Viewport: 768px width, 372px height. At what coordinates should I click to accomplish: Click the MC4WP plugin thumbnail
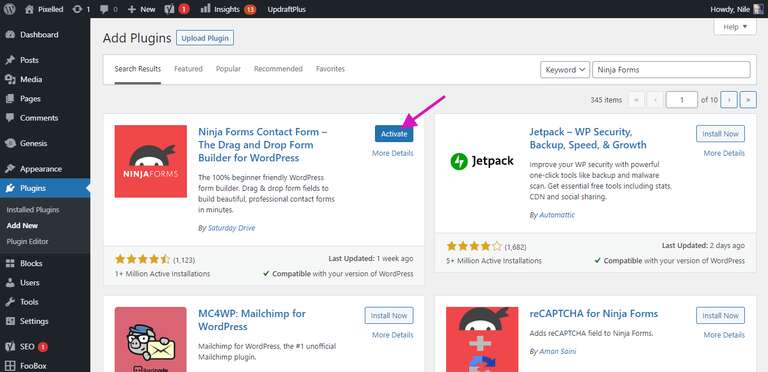click(150, 340)
